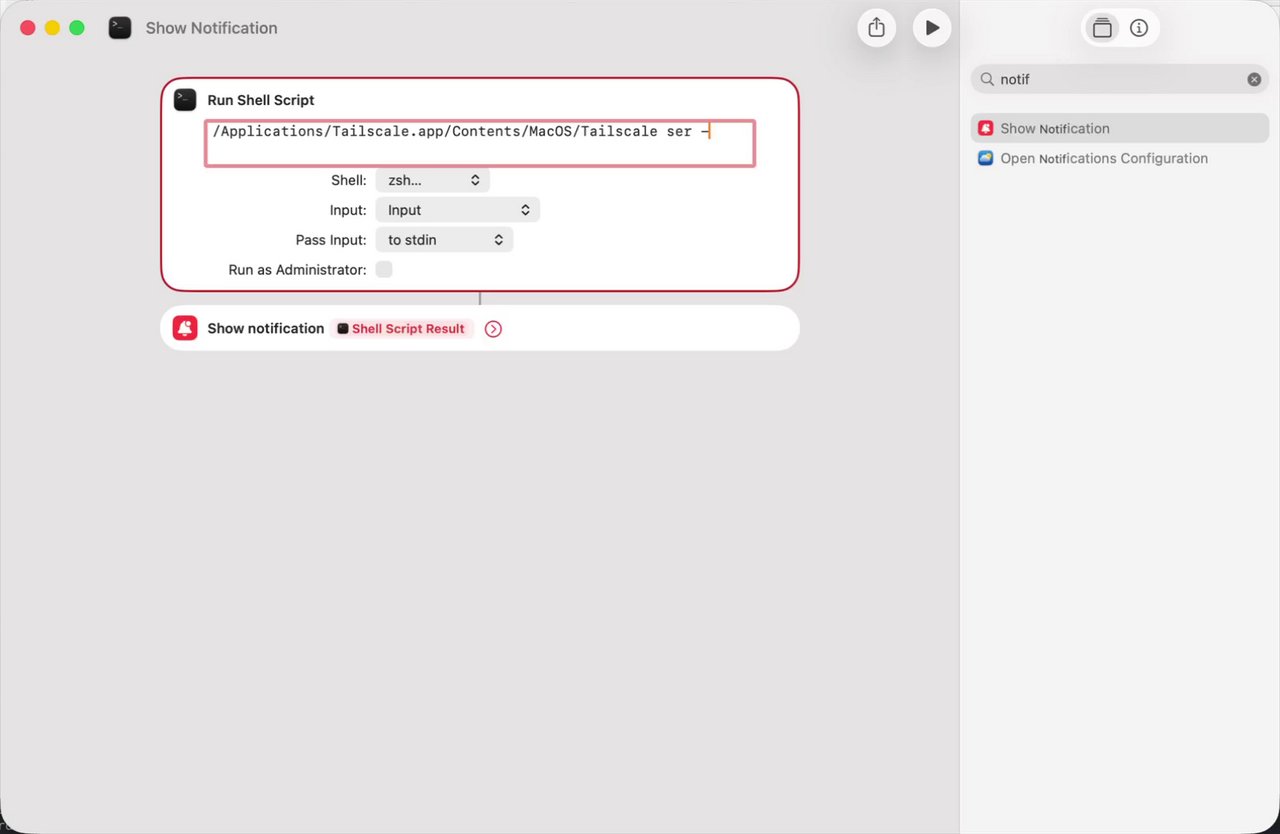The image size is (1280, 834).
Task: Rename the shortcut title Show Notification
Action: pos(211,28)
